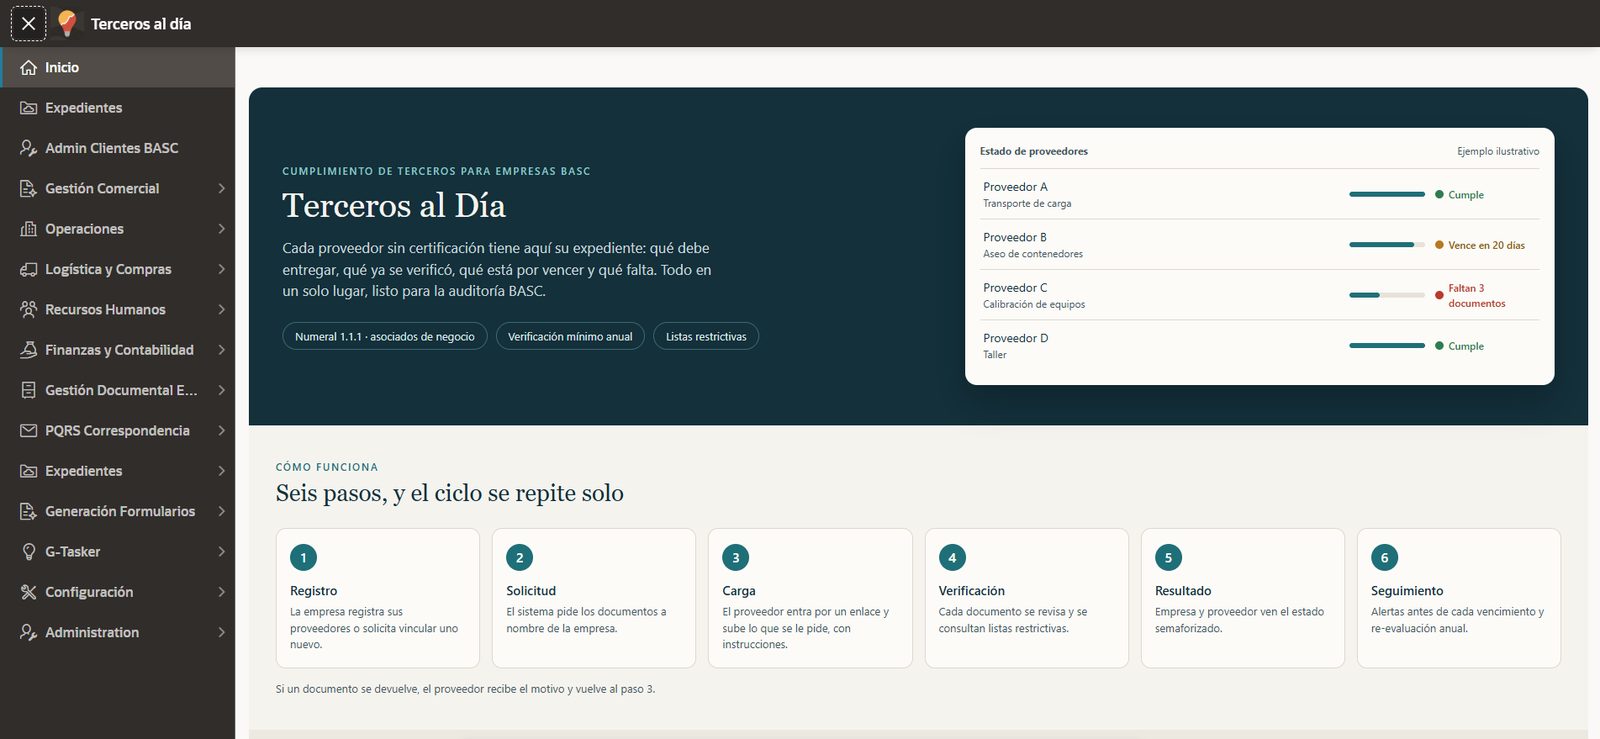Expand the Operaciones submenu arrow
The image size is (1600, 739).
coord(221,229)
